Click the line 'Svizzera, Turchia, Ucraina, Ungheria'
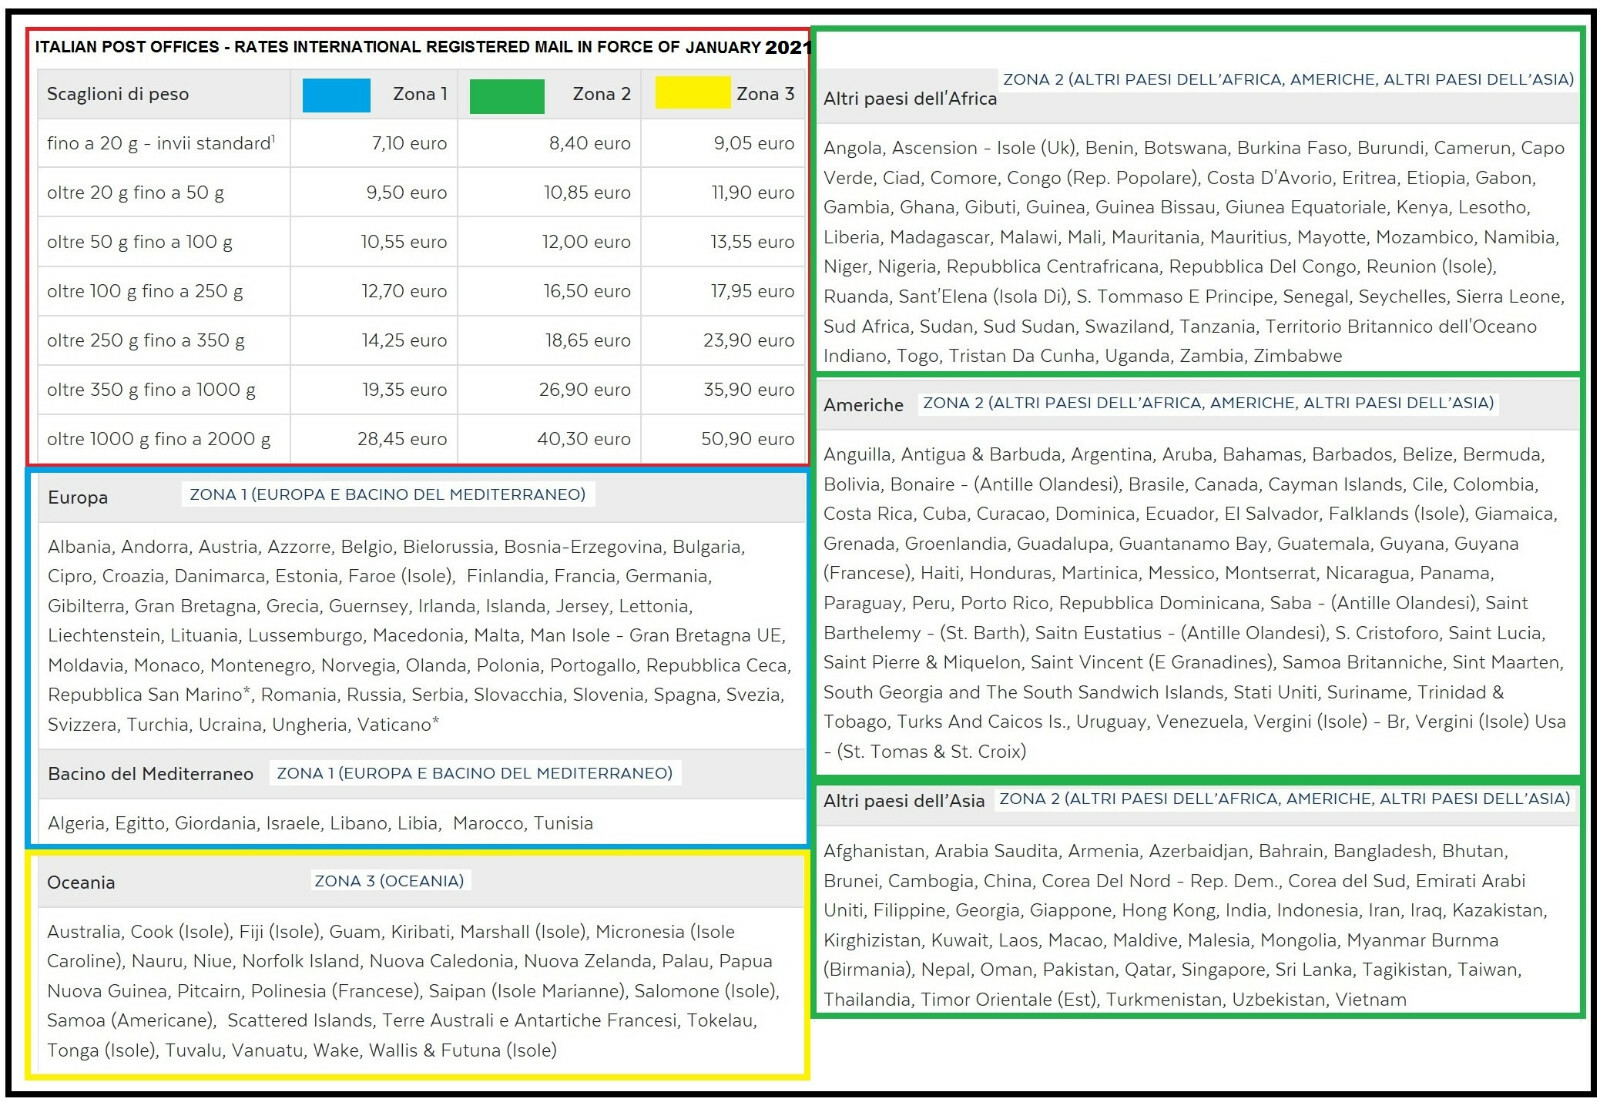Screen dimensions: 1600x1102 (243, 724)
